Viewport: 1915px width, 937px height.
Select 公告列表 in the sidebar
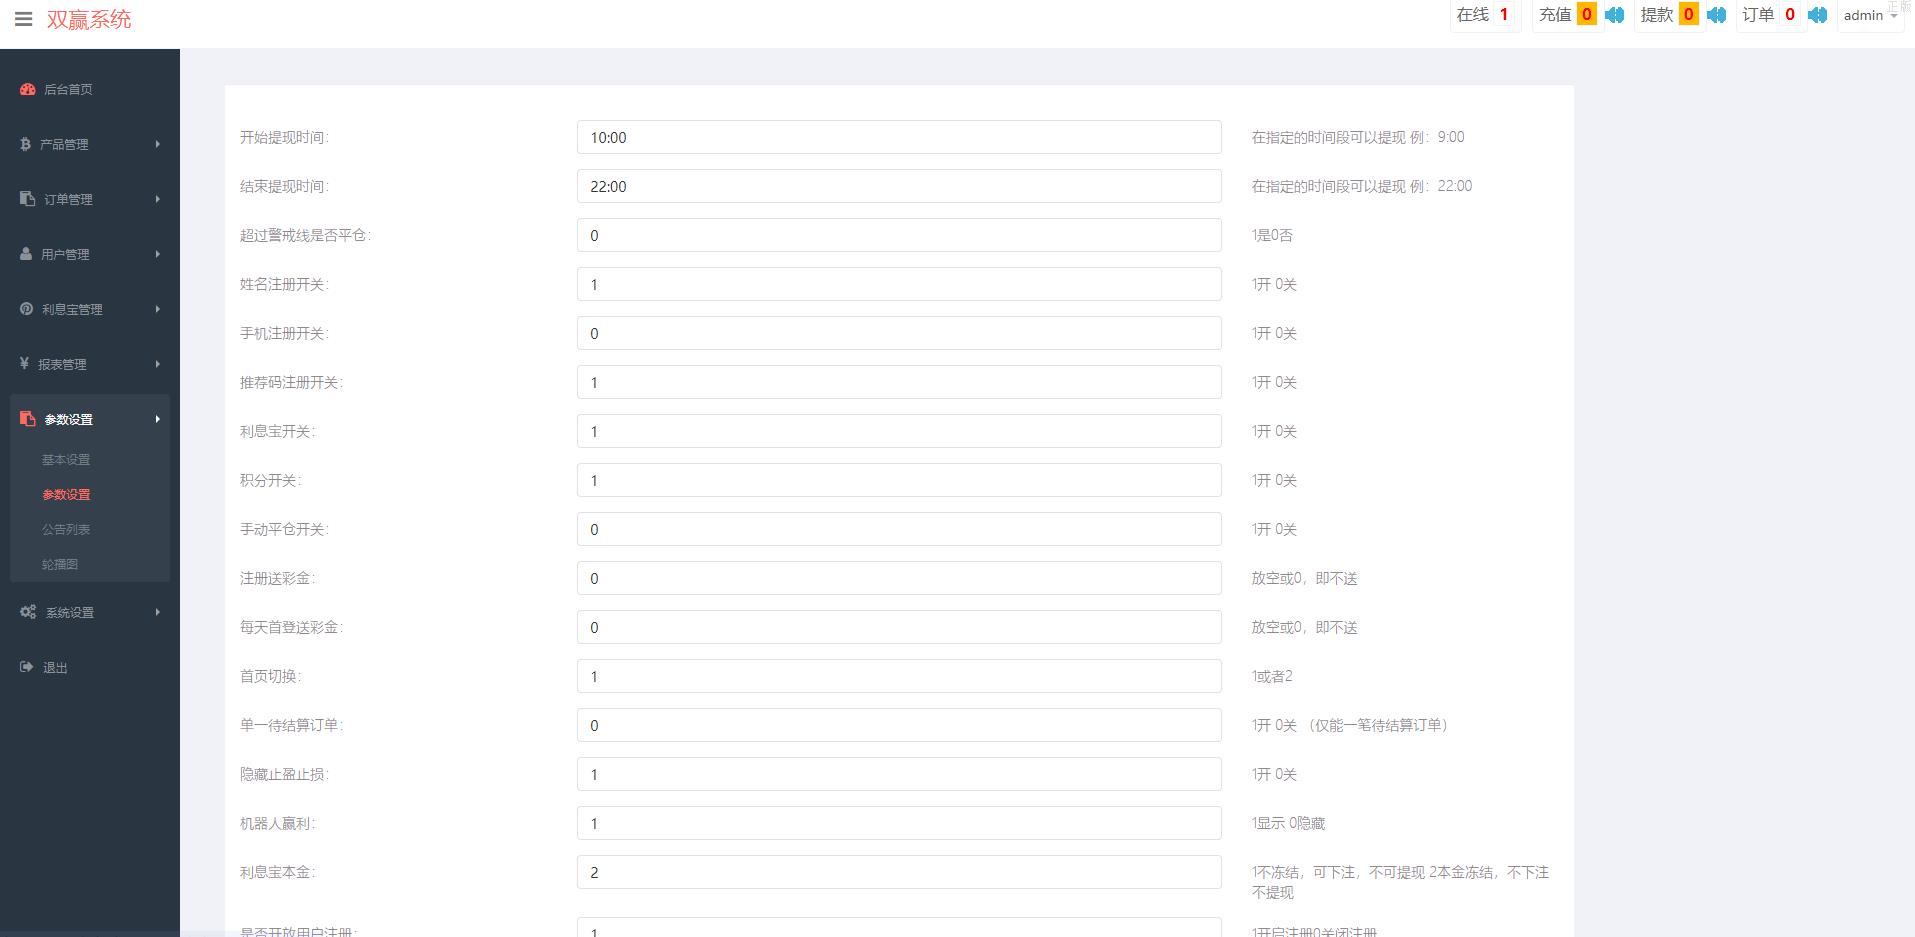click(x=66, y=529)
